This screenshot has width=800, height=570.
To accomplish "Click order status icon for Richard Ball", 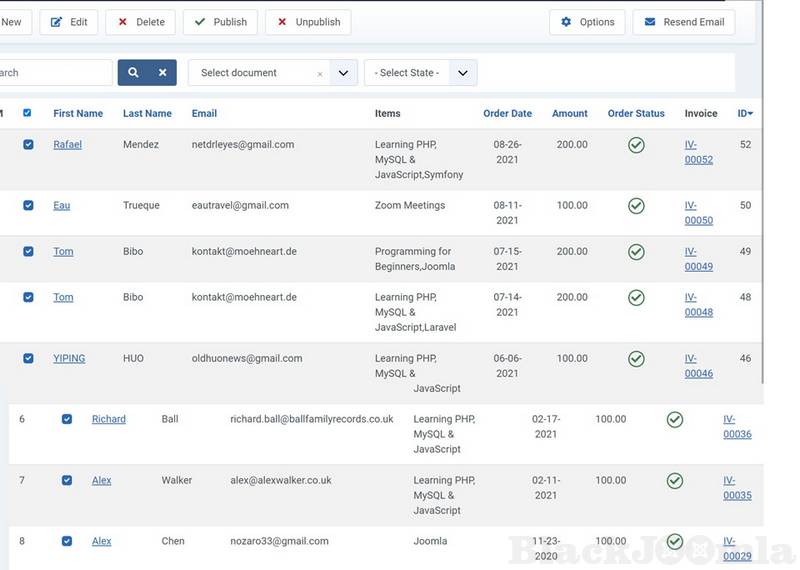I will pos(675,420).
